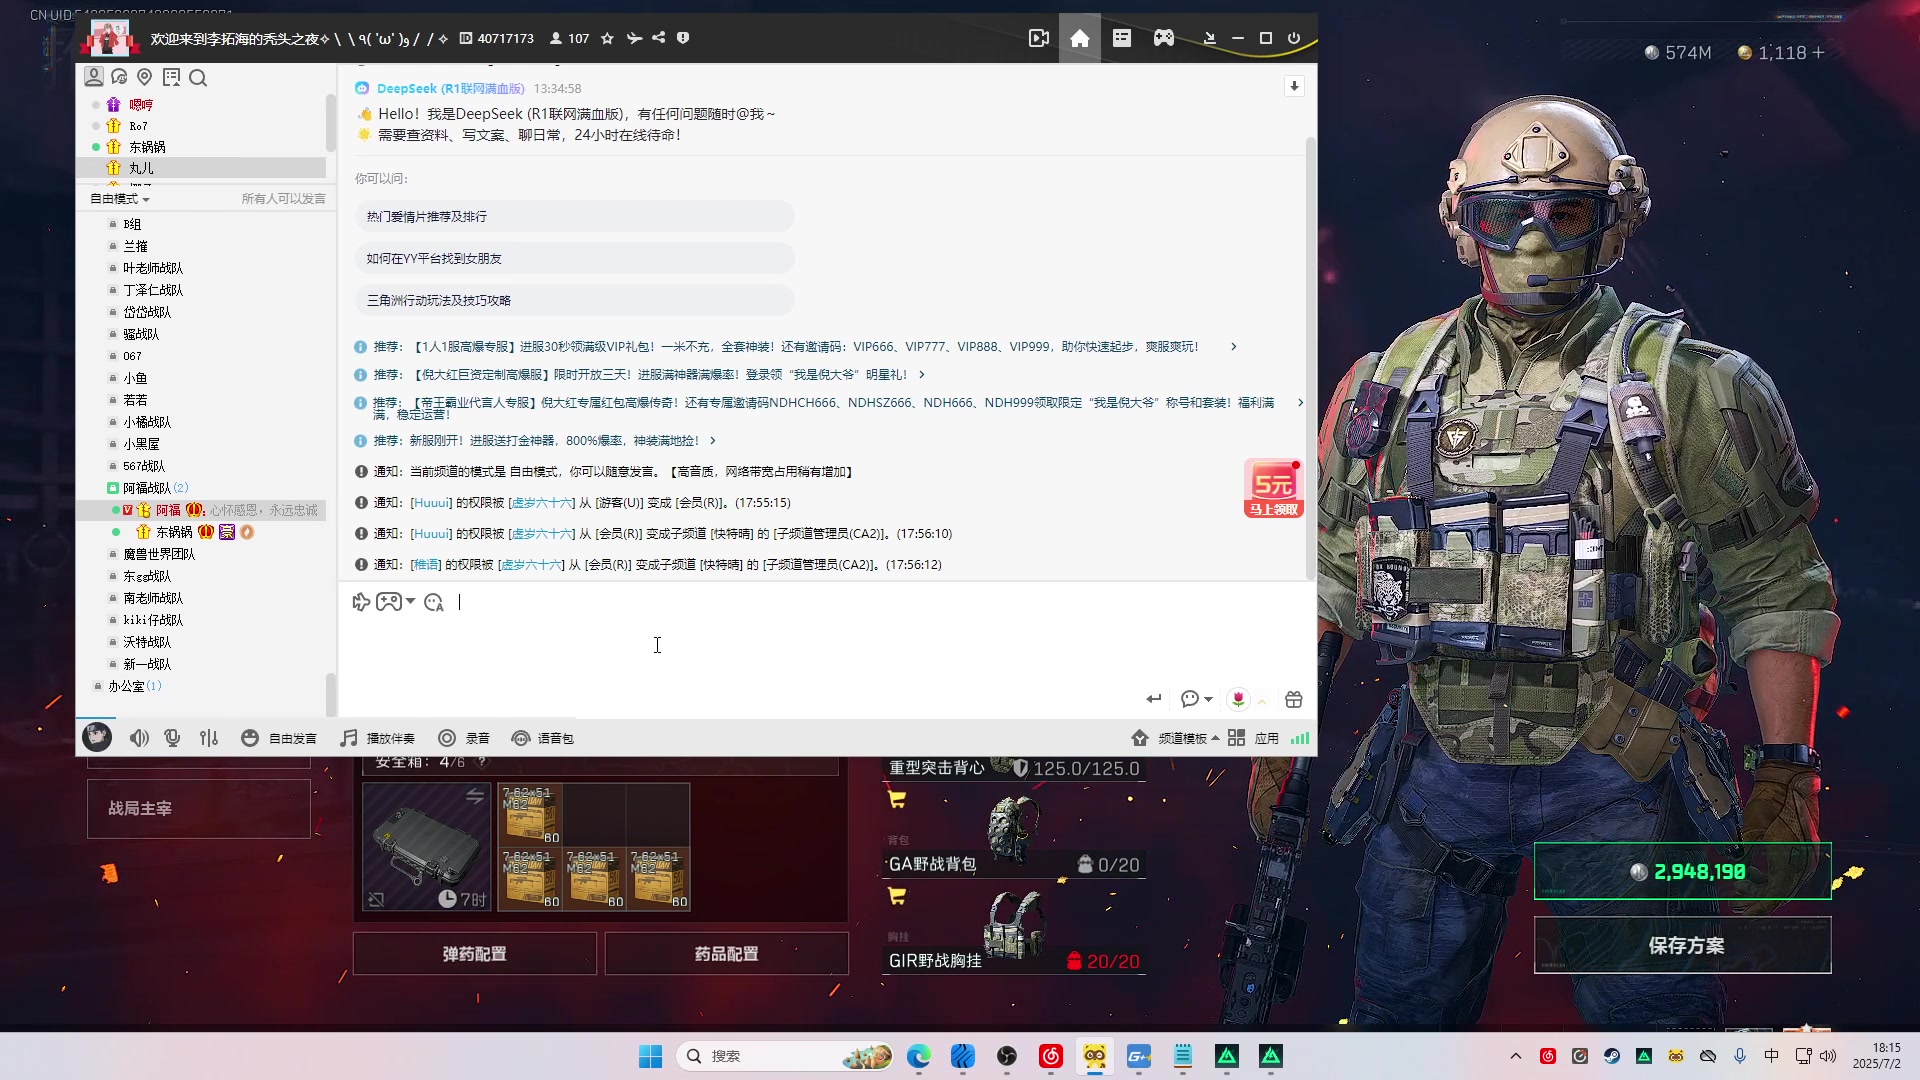Open the Windows Start button
The width and height of the screenshot is (1920, 1080).
[x=650, y=1056]
